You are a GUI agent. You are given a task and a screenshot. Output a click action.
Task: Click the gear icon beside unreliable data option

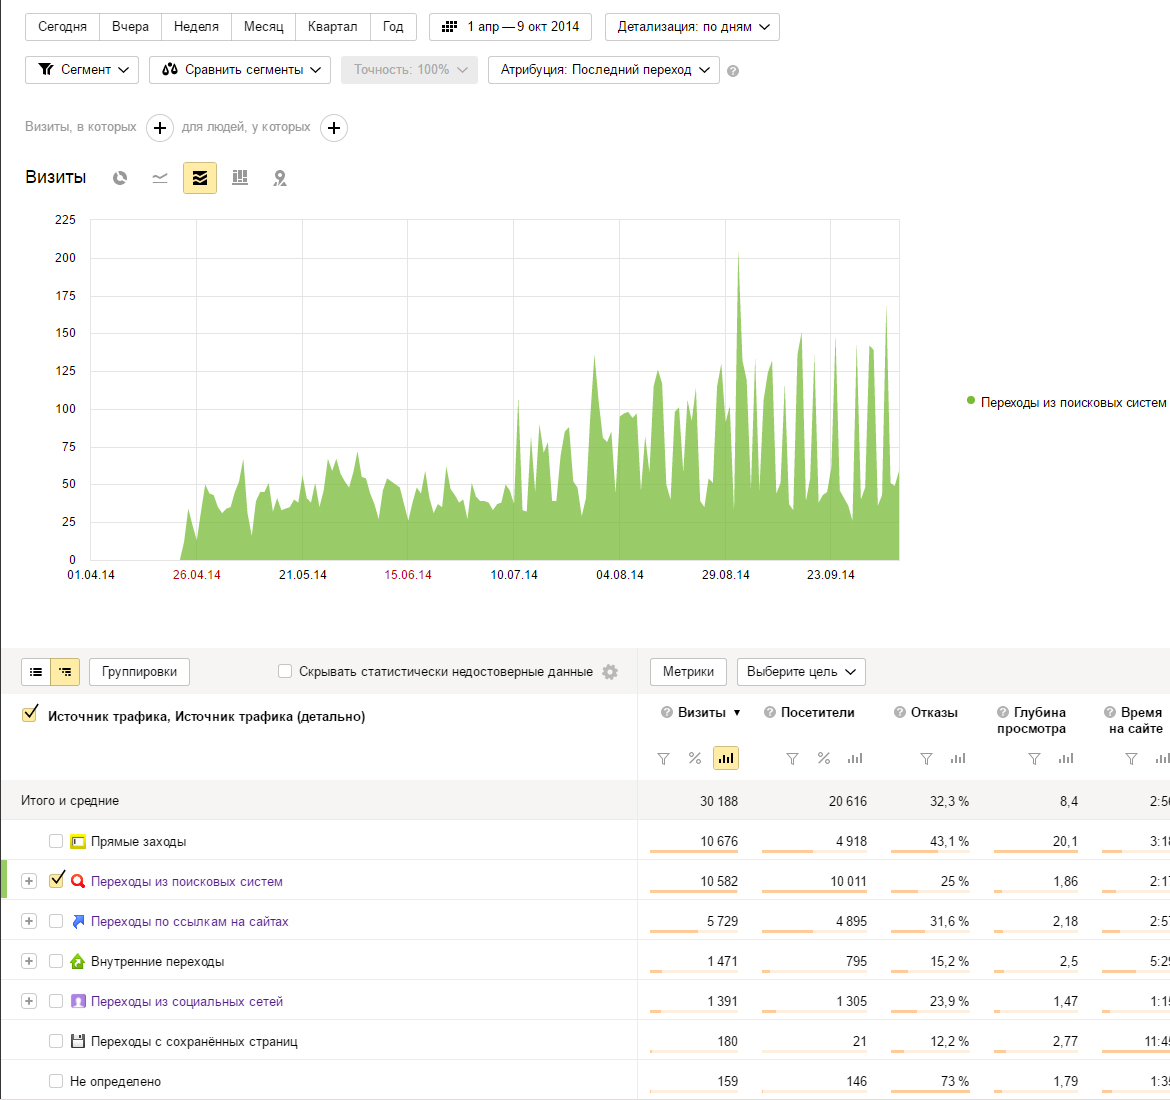610,672
